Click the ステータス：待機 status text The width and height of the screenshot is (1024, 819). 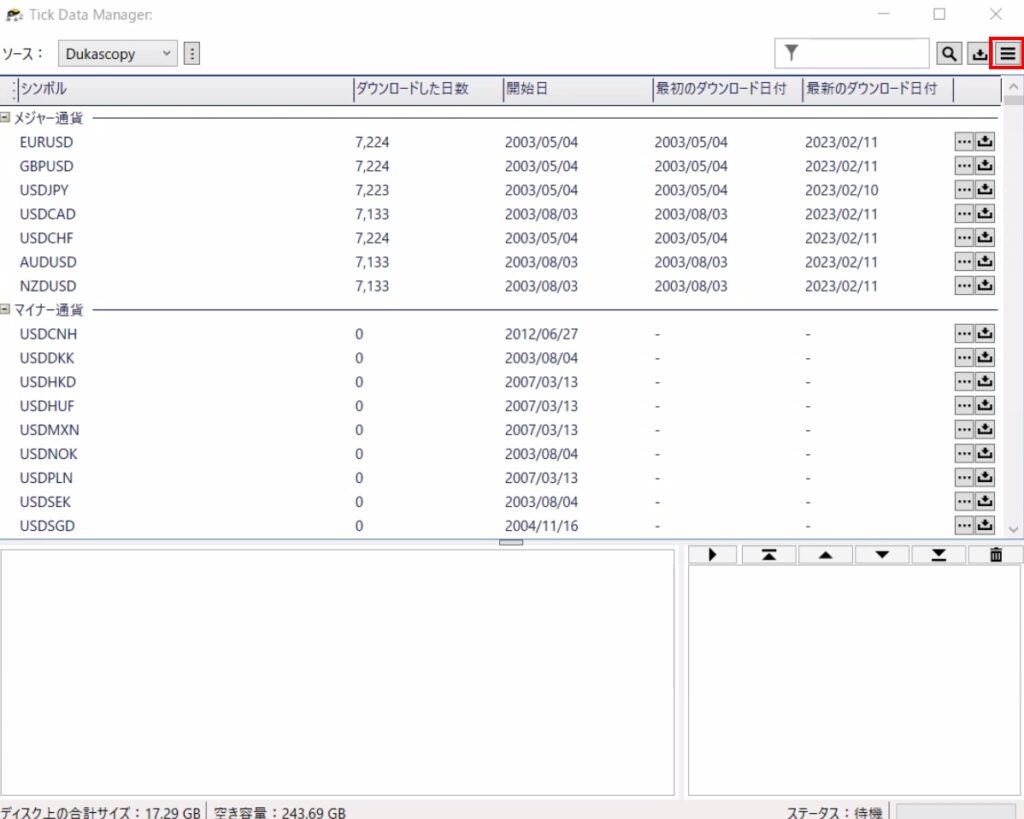click(834, 812)
